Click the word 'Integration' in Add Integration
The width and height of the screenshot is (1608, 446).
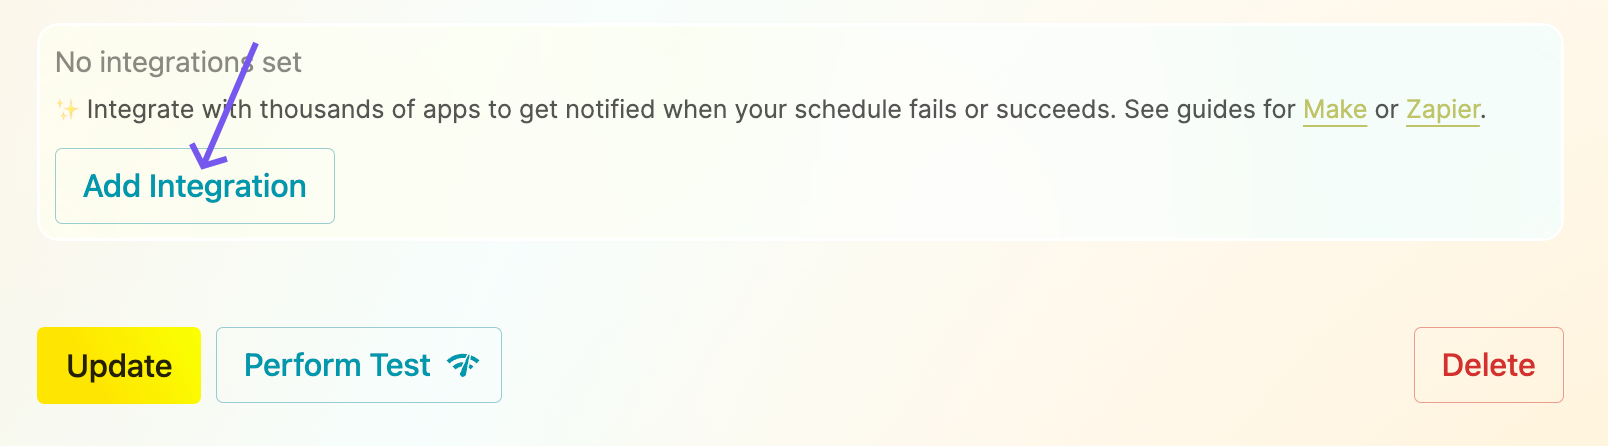(x=228, y=187)
